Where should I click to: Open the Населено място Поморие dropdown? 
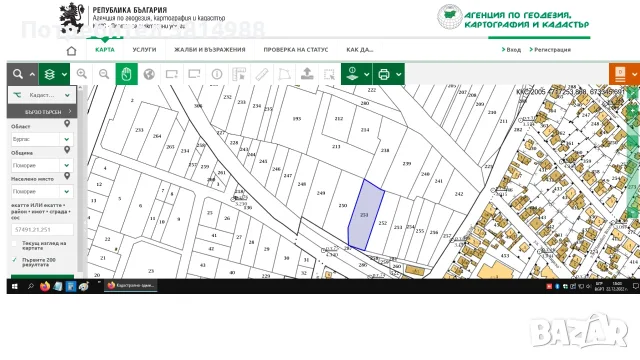(42, 191)
